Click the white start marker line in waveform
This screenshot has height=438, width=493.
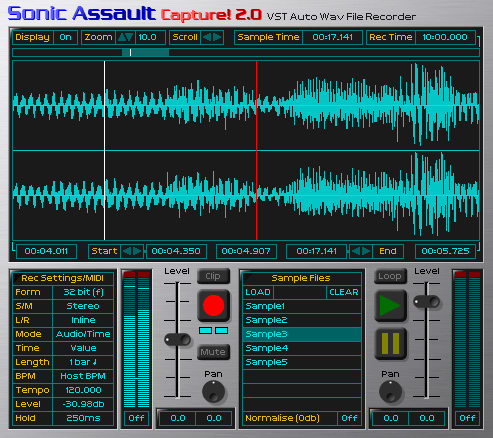104,150
